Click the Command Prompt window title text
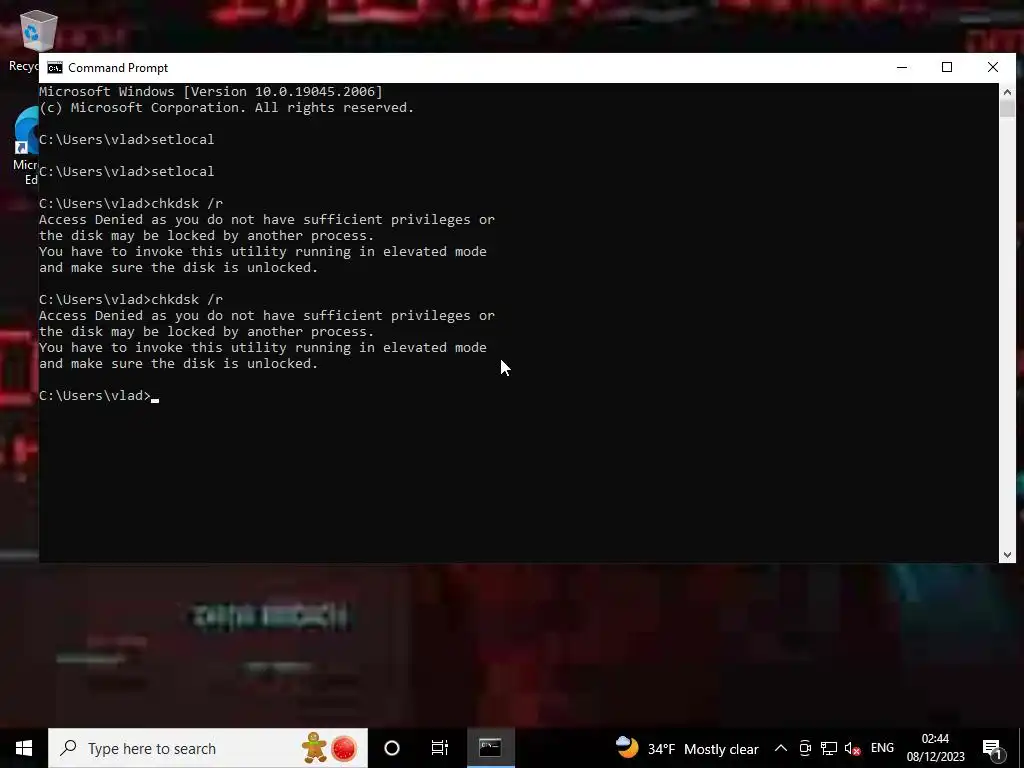This screenshot has width=1024, height=768. (x=118, y=68)
